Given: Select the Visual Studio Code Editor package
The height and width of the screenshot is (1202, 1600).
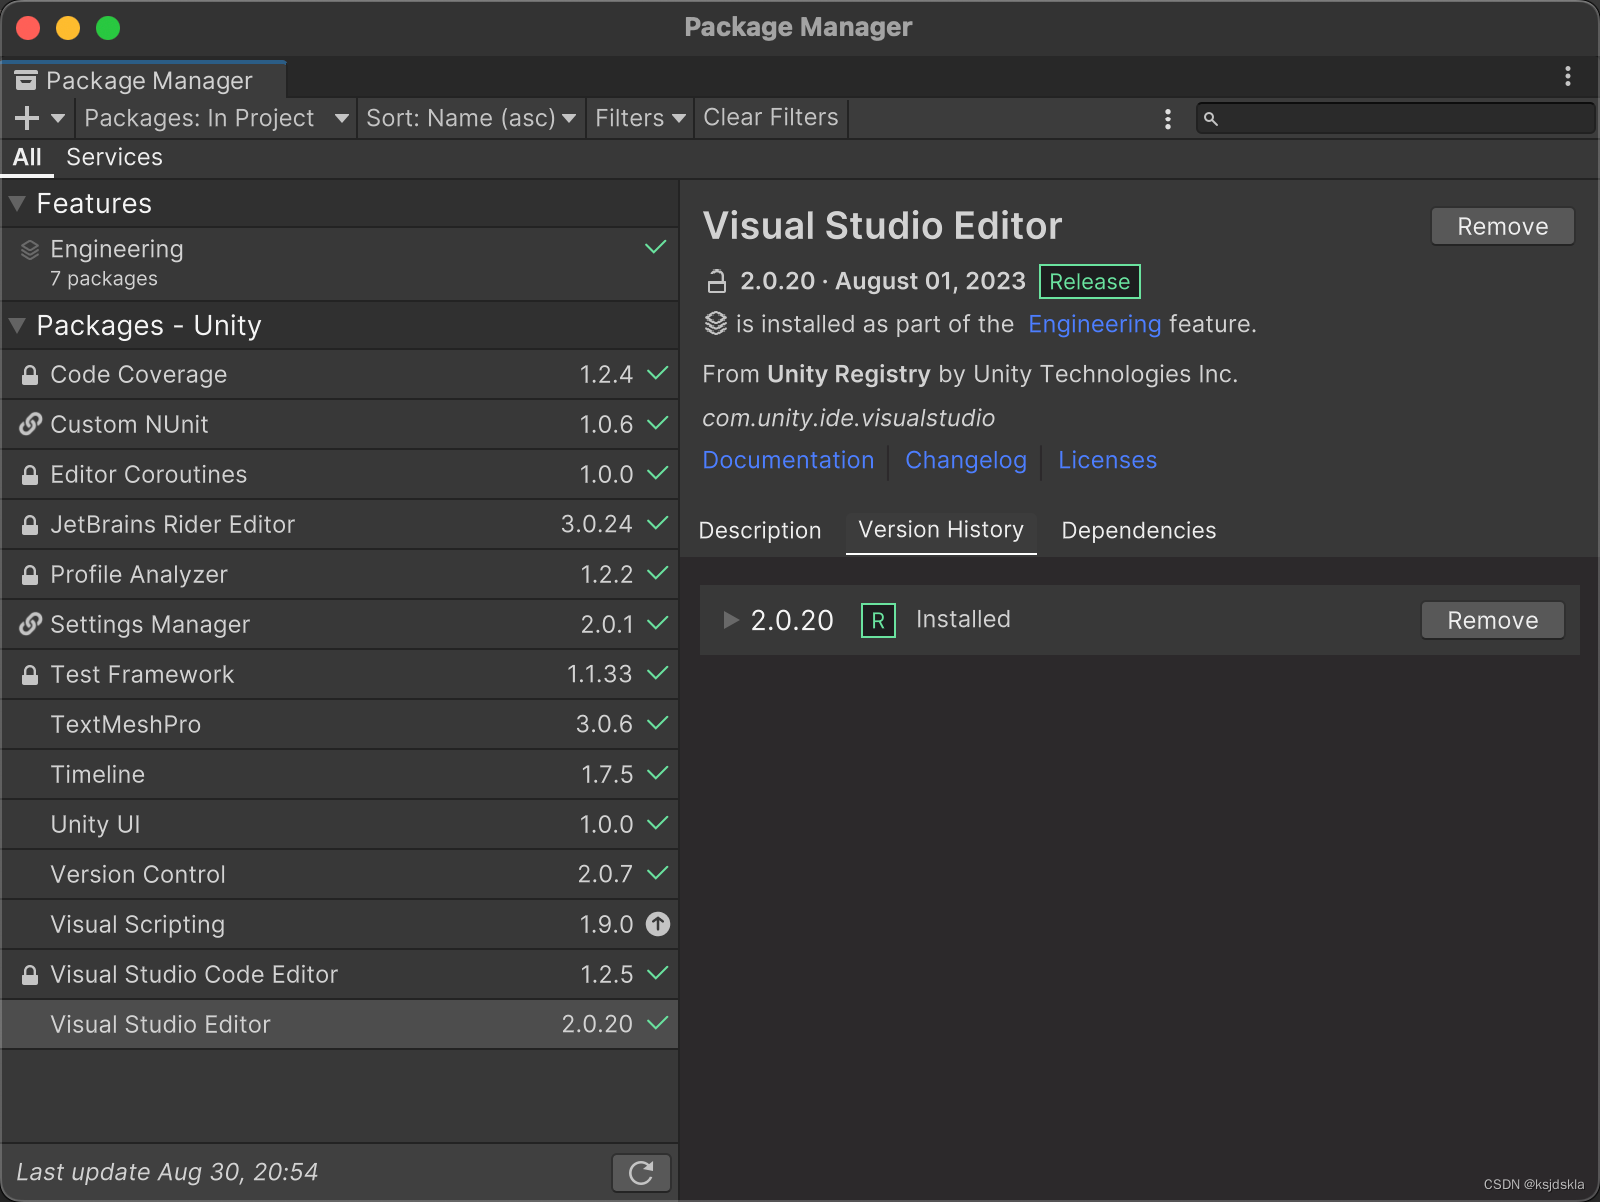Looking at the screenshot, I should point(340,974).
